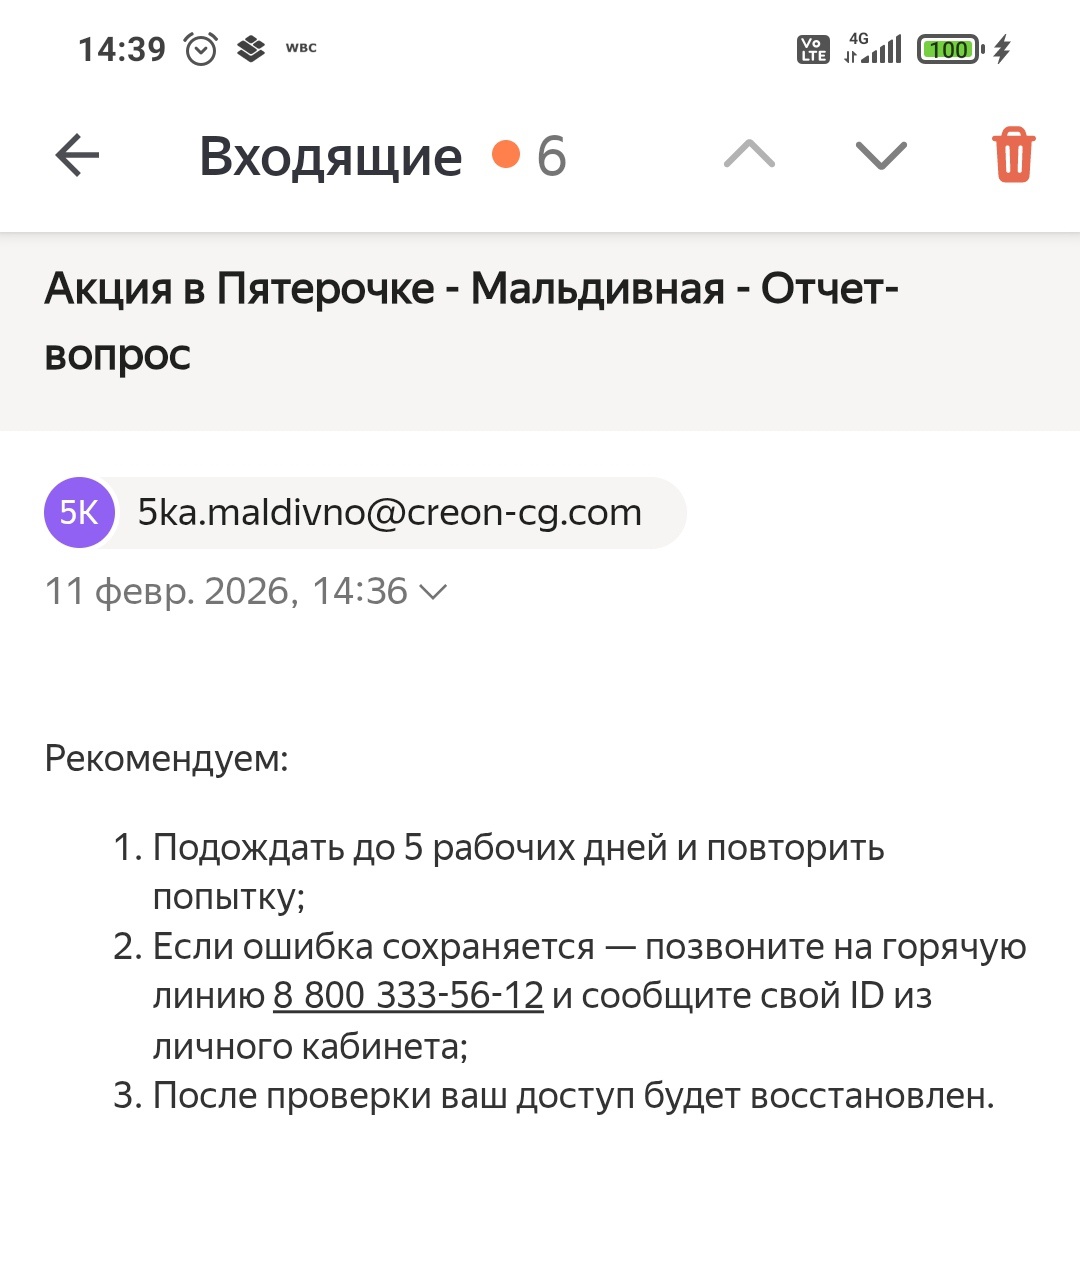Call hotline 8 800 333-56-12 link

pyautogui.click(x=408, y=996)
